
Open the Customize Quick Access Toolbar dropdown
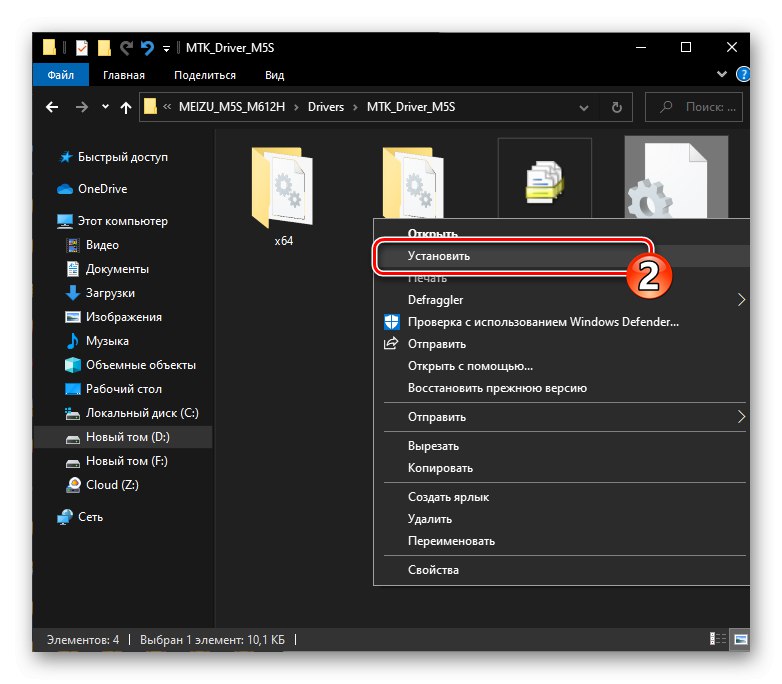pyautogui.click(x=167, y=48)
